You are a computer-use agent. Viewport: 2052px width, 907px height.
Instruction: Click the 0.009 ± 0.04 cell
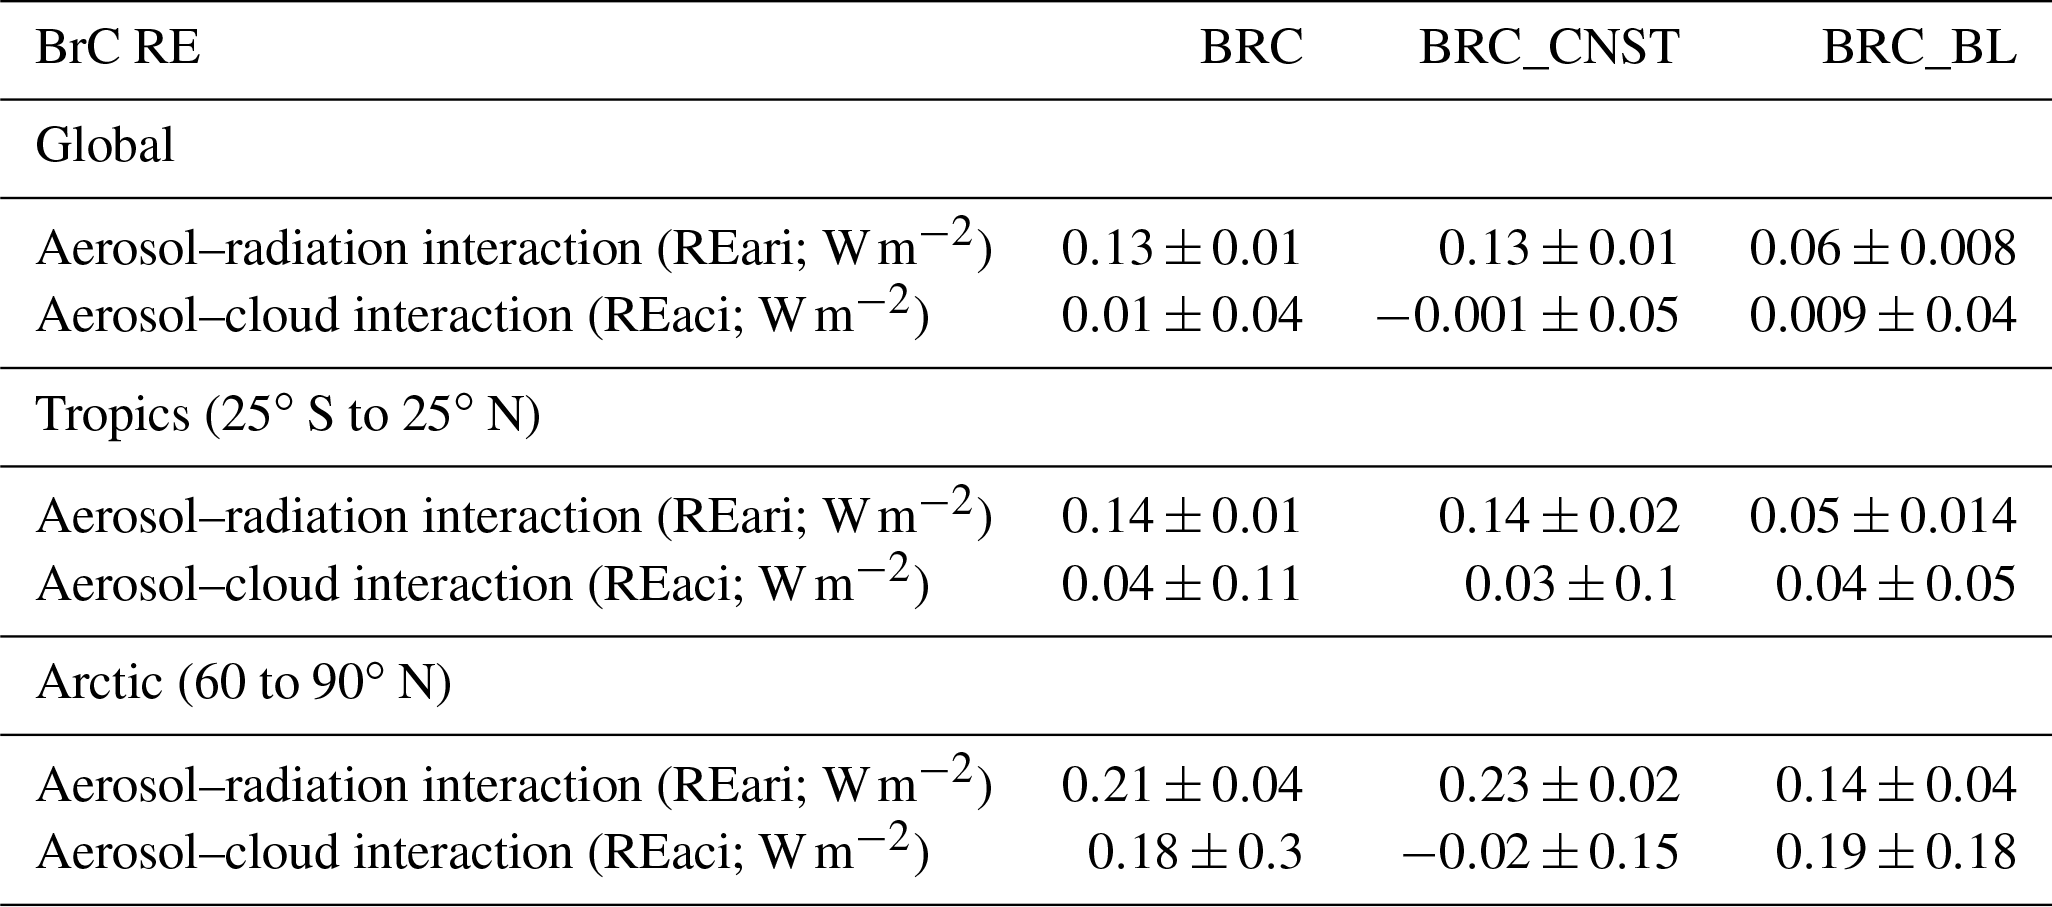coord(1882,315)
